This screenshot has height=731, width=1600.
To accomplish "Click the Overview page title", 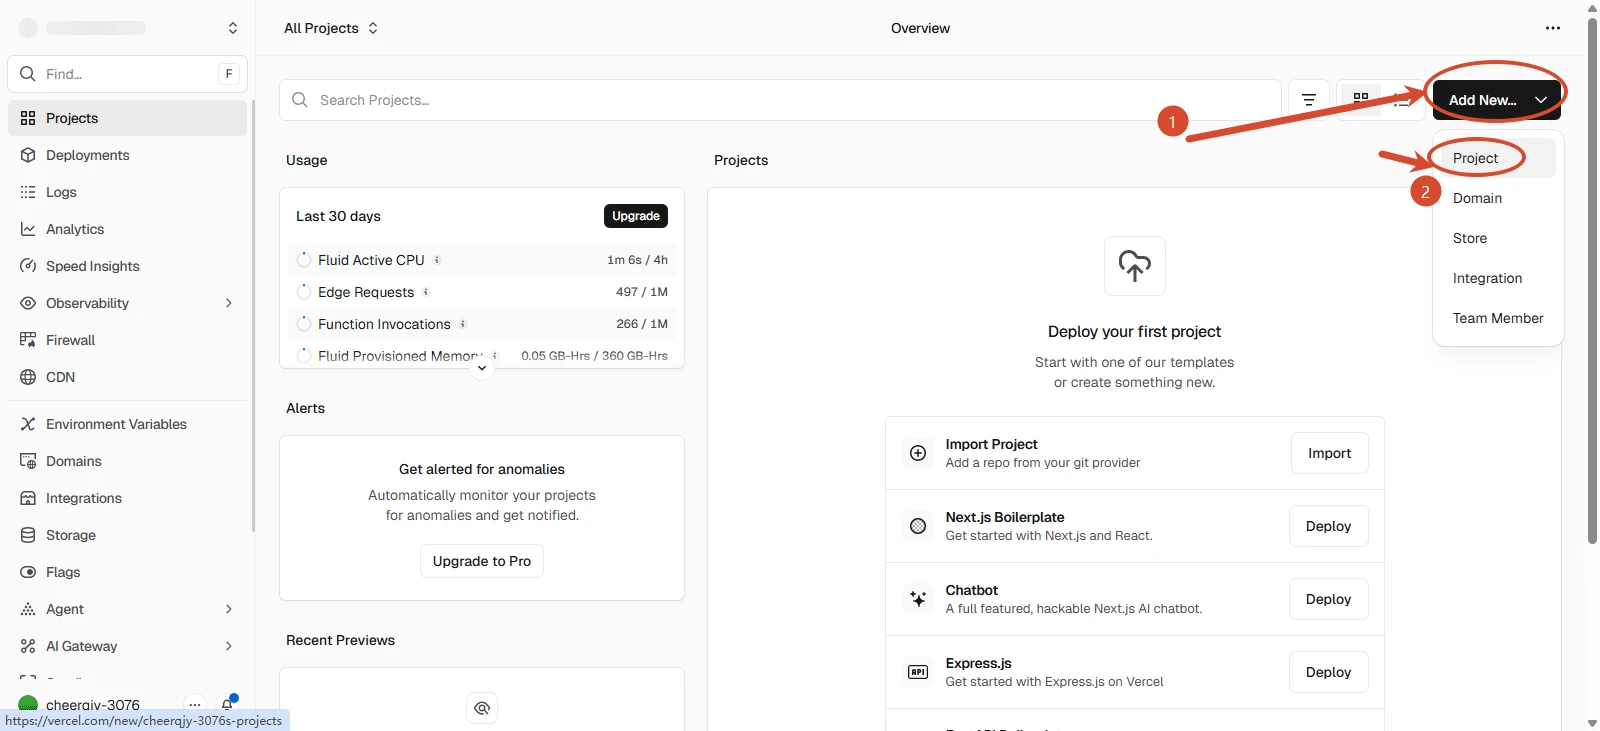I will point(920,28).
